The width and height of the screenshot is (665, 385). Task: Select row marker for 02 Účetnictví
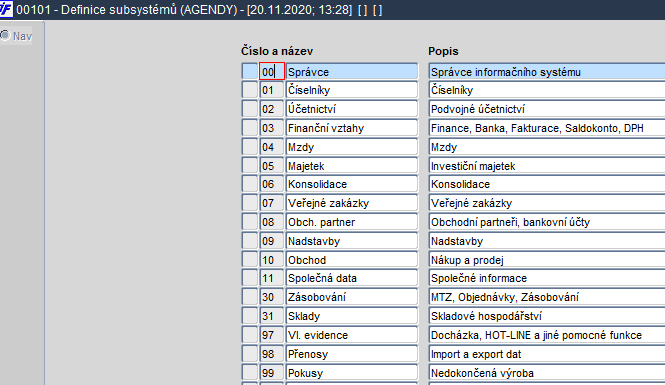point(250,109)
